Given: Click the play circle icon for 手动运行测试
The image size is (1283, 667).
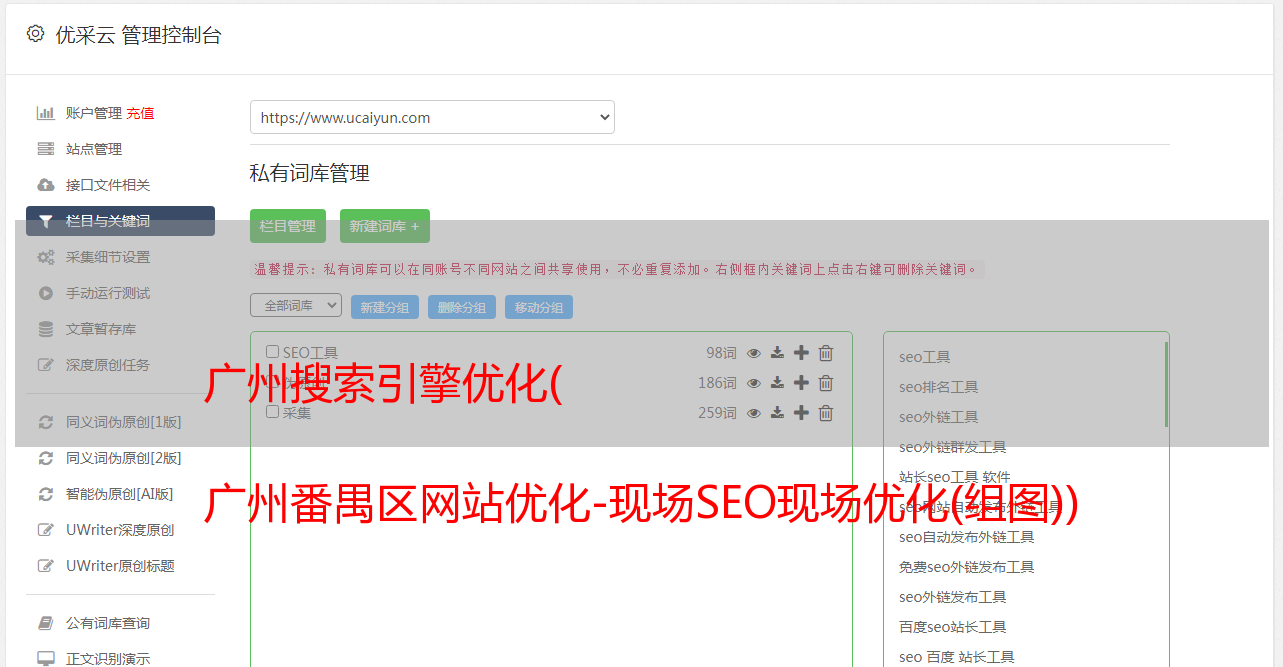Looking at the screenshot, I should pyautogui.click(x=45, y=293).
